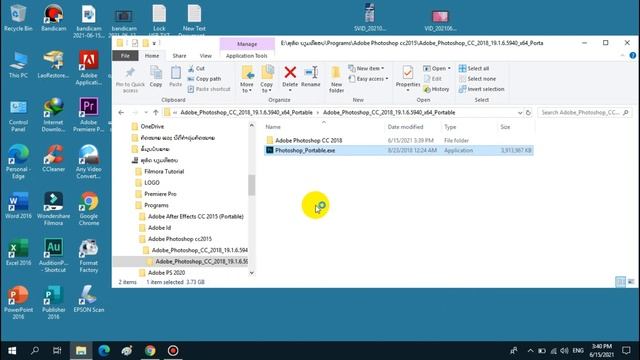Click the Cut command
This screenshot has width=640, height=360.
tap(196, 69)
